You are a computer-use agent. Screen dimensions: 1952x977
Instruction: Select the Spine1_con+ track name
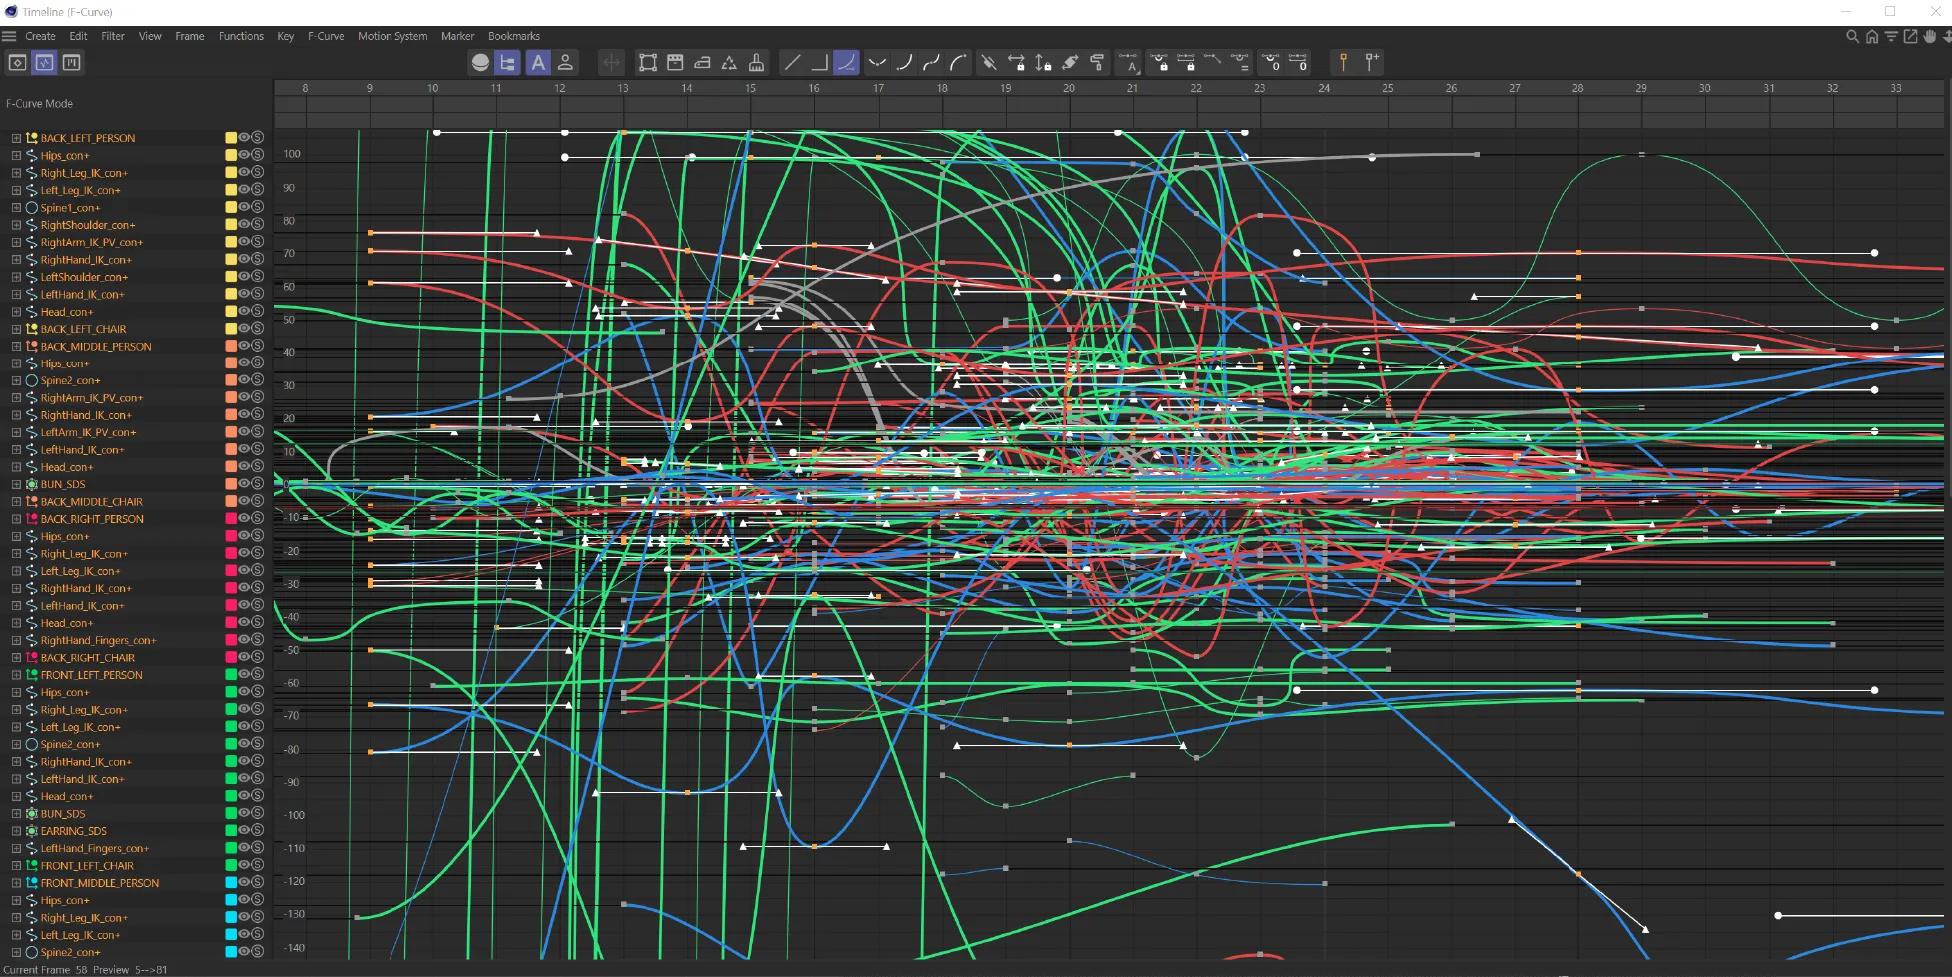point(69,207)
